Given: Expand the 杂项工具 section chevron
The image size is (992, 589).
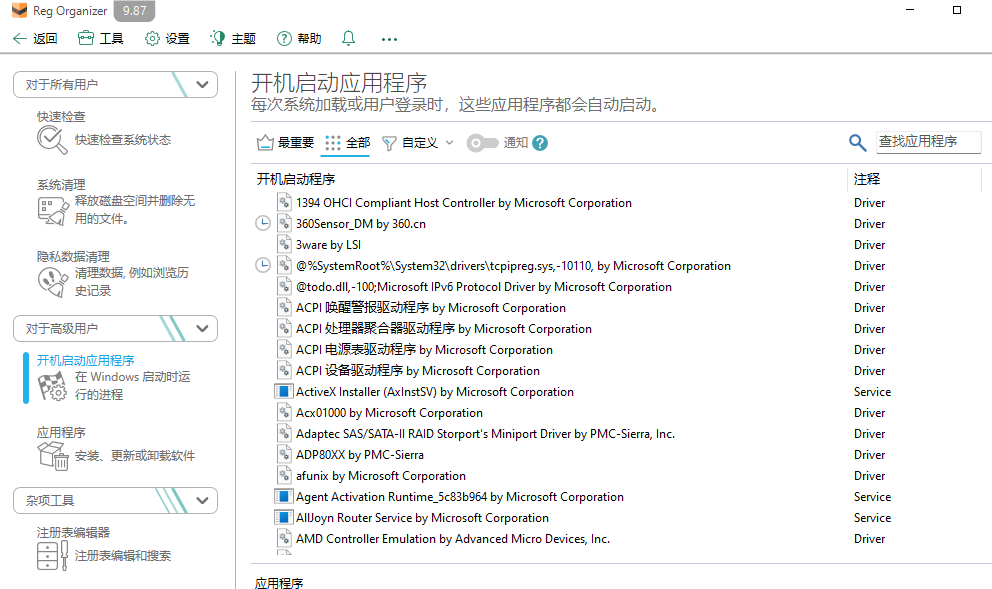Looking at the screenshot, I should [x=203, y=500].
